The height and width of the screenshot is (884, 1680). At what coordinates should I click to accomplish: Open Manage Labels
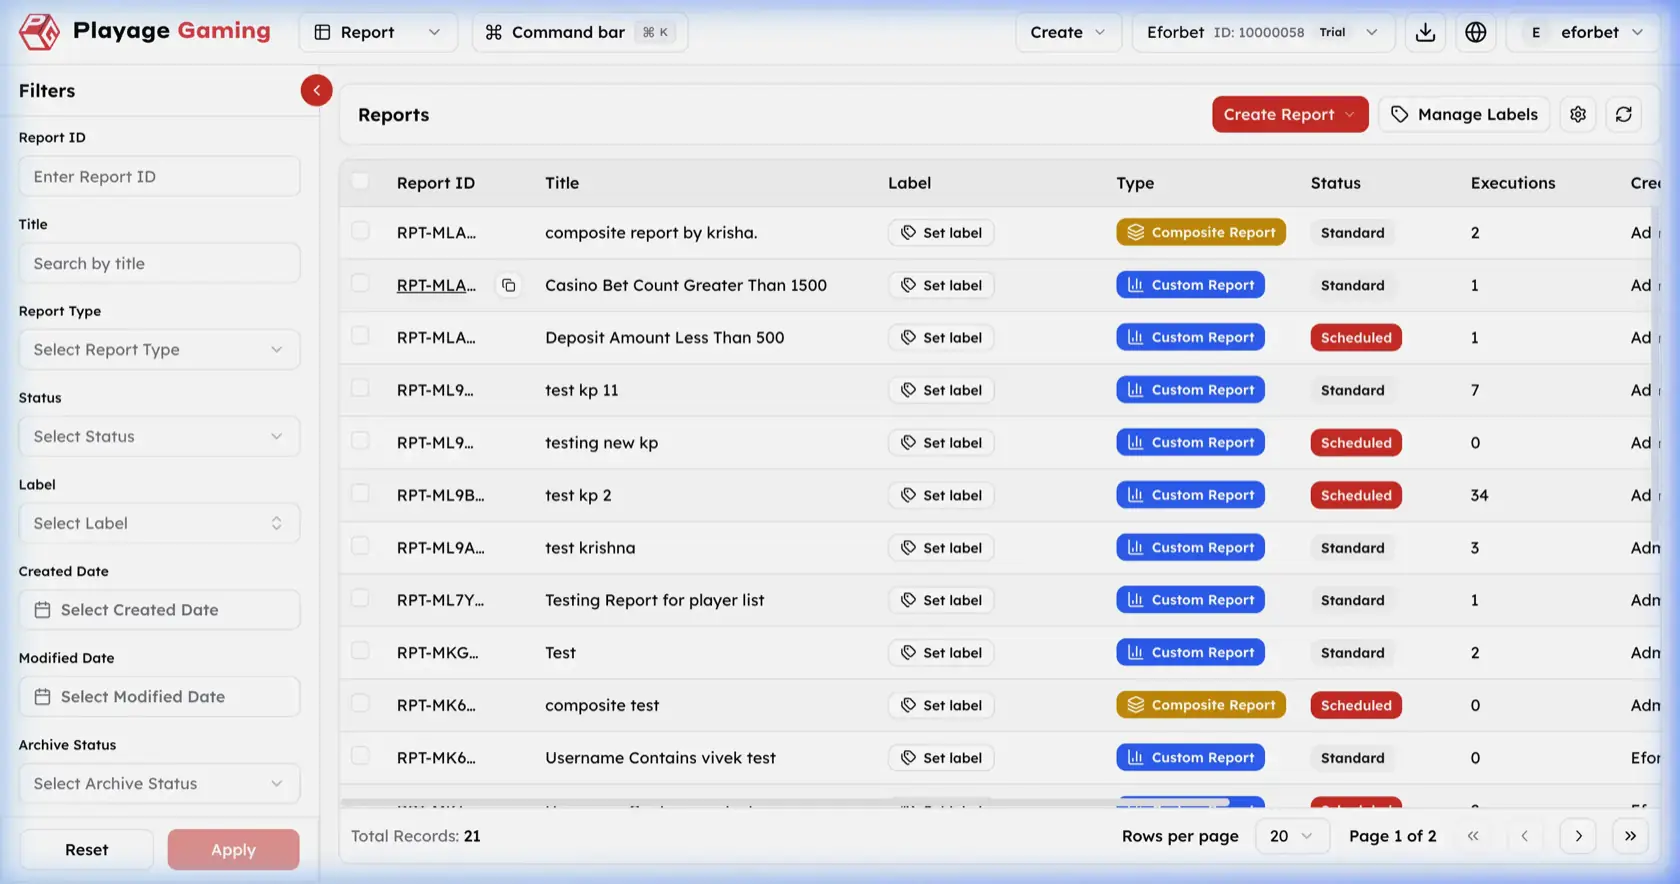click(x=1464, y=114)
